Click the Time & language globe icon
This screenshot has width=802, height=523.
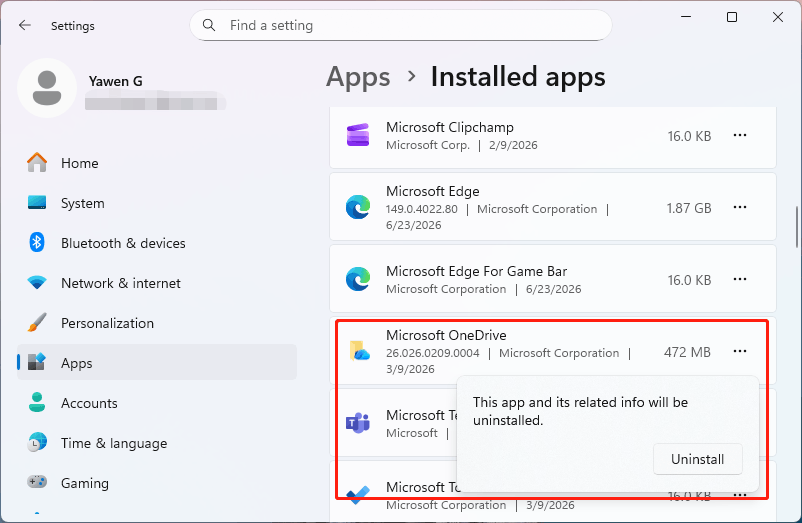(x=37, y=442)
